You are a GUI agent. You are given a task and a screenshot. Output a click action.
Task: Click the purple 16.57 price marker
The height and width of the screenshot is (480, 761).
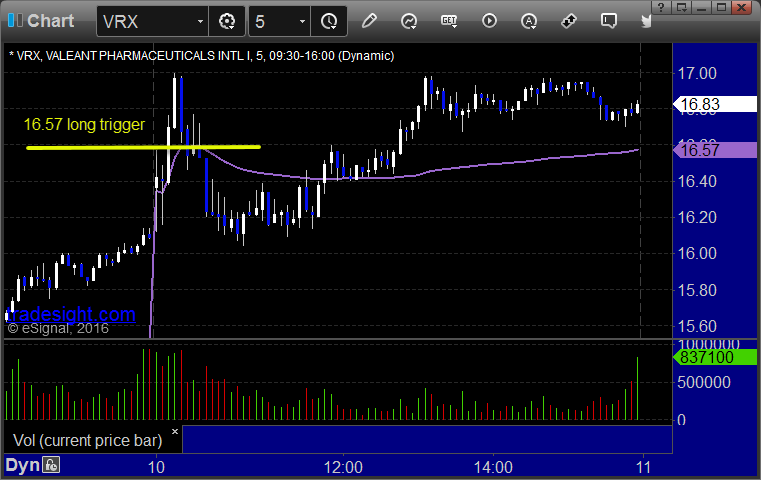click(x=714, y=150)
